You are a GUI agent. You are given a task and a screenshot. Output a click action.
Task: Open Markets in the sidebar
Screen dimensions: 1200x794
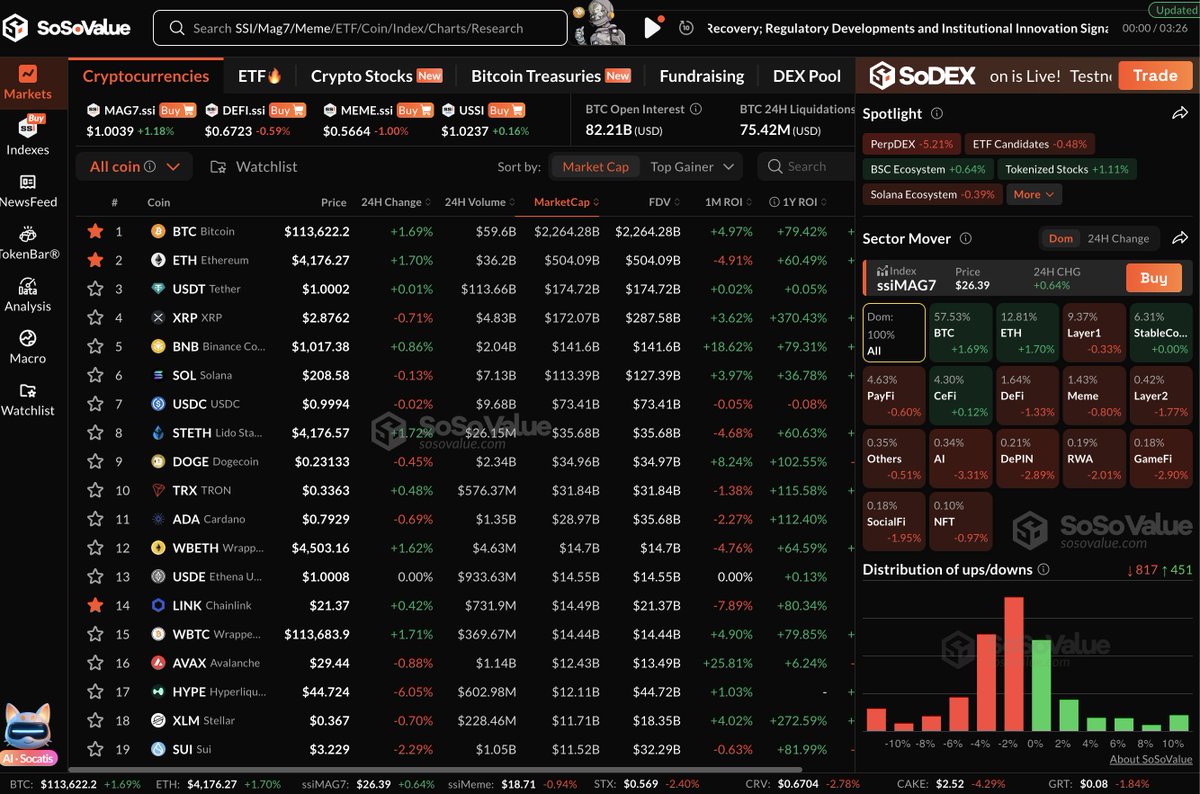point(27,82)
